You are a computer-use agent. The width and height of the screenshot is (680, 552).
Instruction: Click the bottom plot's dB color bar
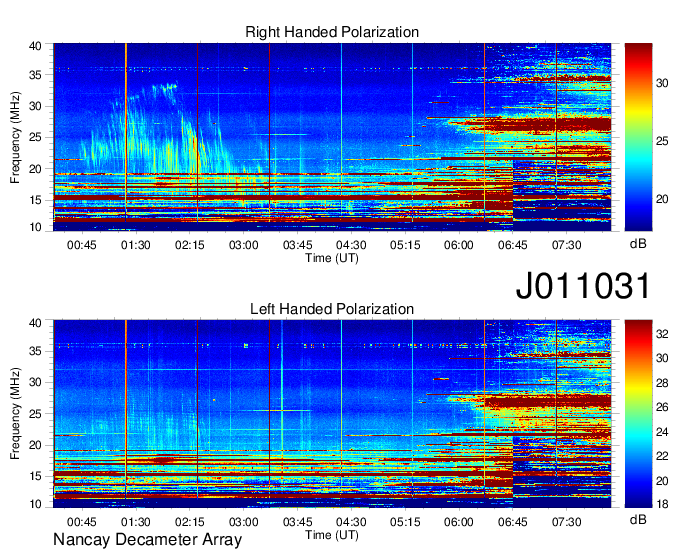[x=638, y=414]
